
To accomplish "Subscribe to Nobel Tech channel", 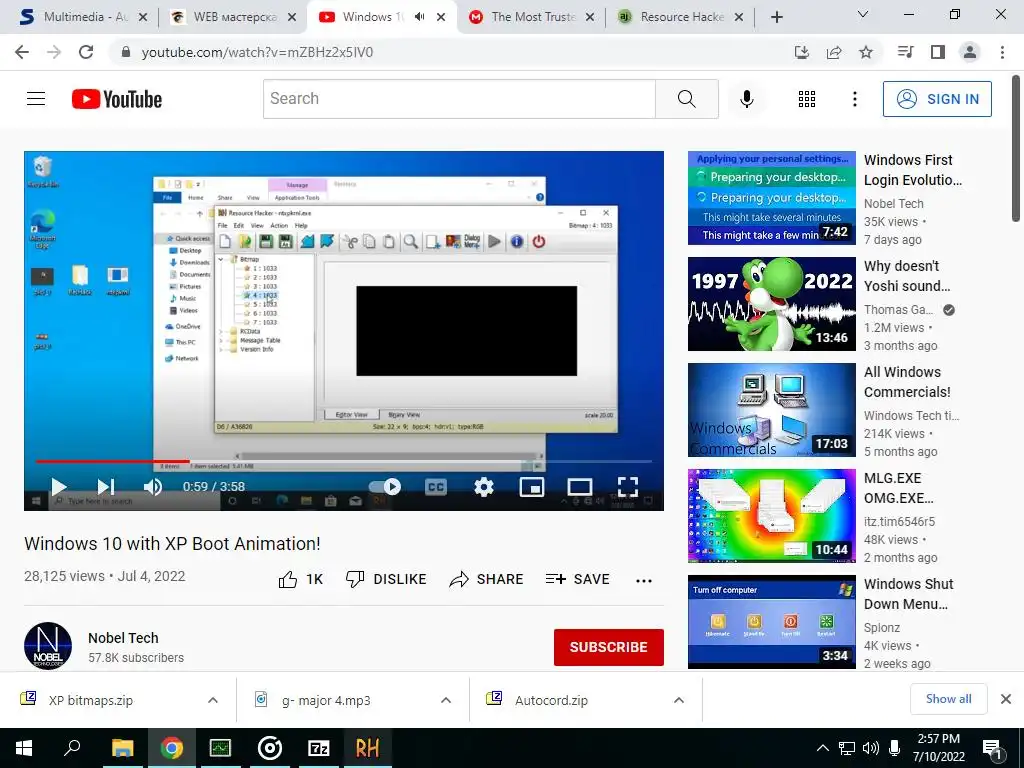I will [609, 647].
